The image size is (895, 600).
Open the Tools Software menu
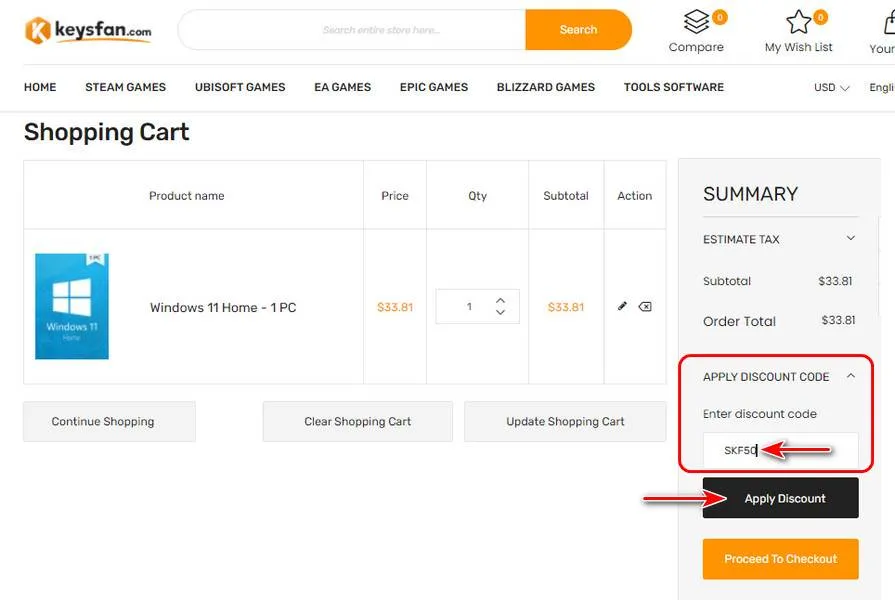673,87
